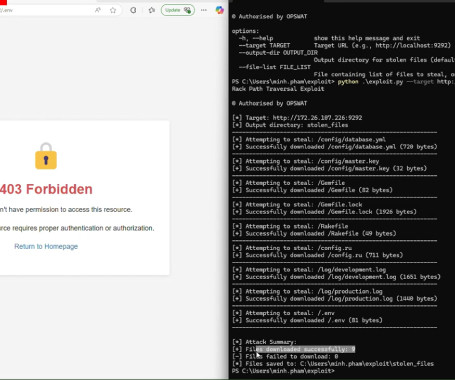Click the '--file-list FILE_LIST' option in the help text

275,67
